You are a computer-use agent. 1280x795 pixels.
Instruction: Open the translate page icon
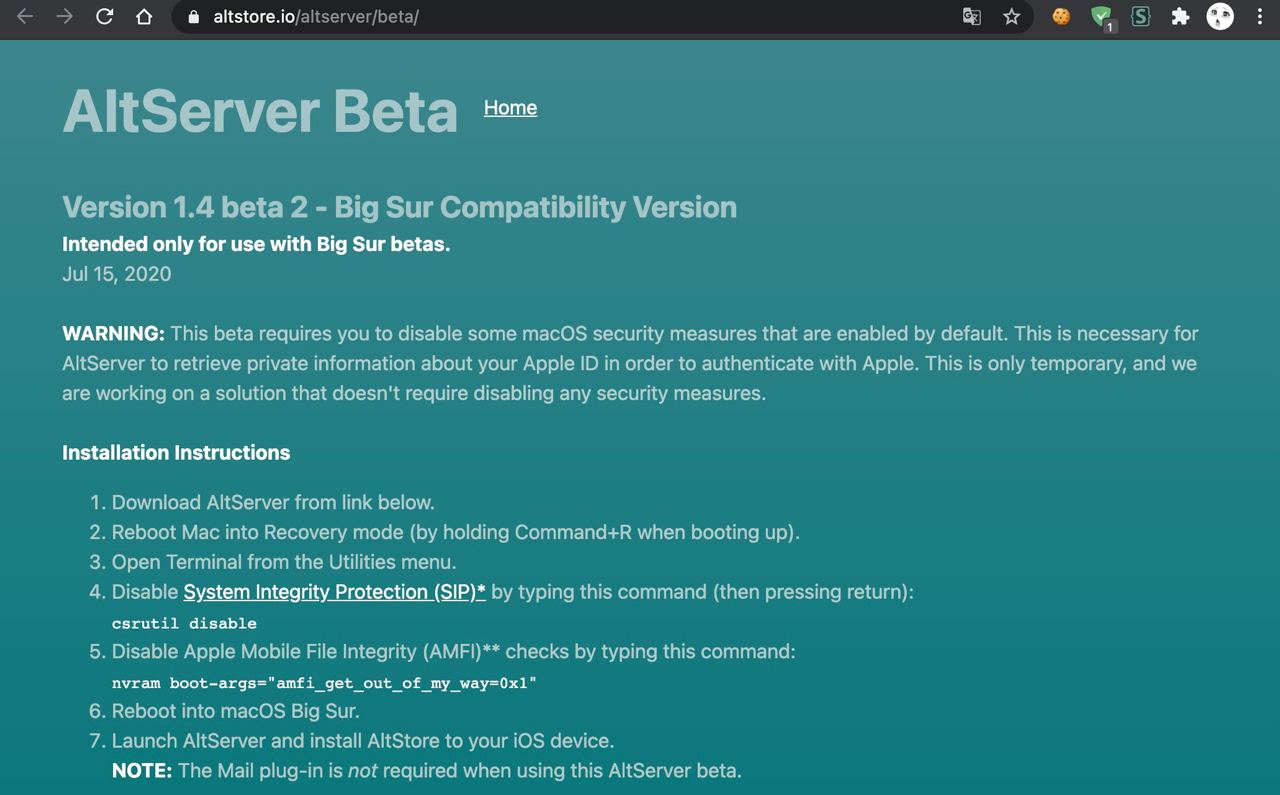tap(971, 17)
